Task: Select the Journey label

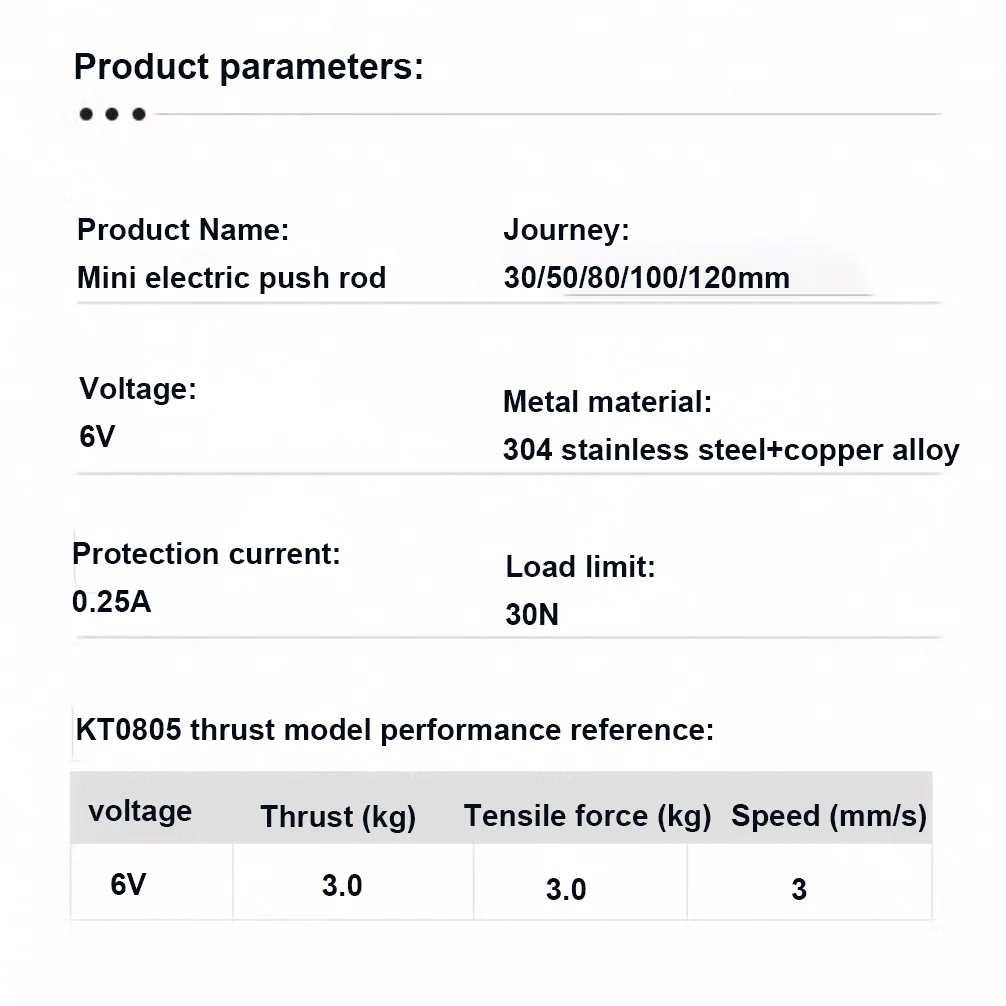Action: [x=566, y=230]
